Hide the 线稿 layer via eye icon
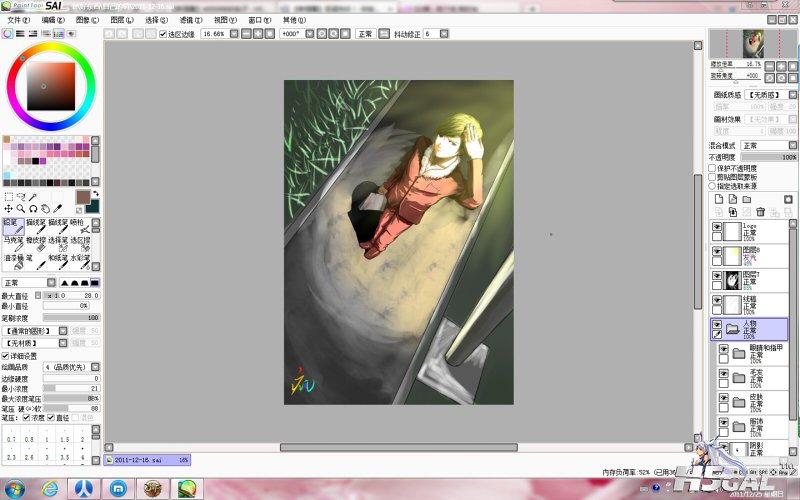This screenshot has height=500, width=800. pyautogui.click(x=717, y=300)
